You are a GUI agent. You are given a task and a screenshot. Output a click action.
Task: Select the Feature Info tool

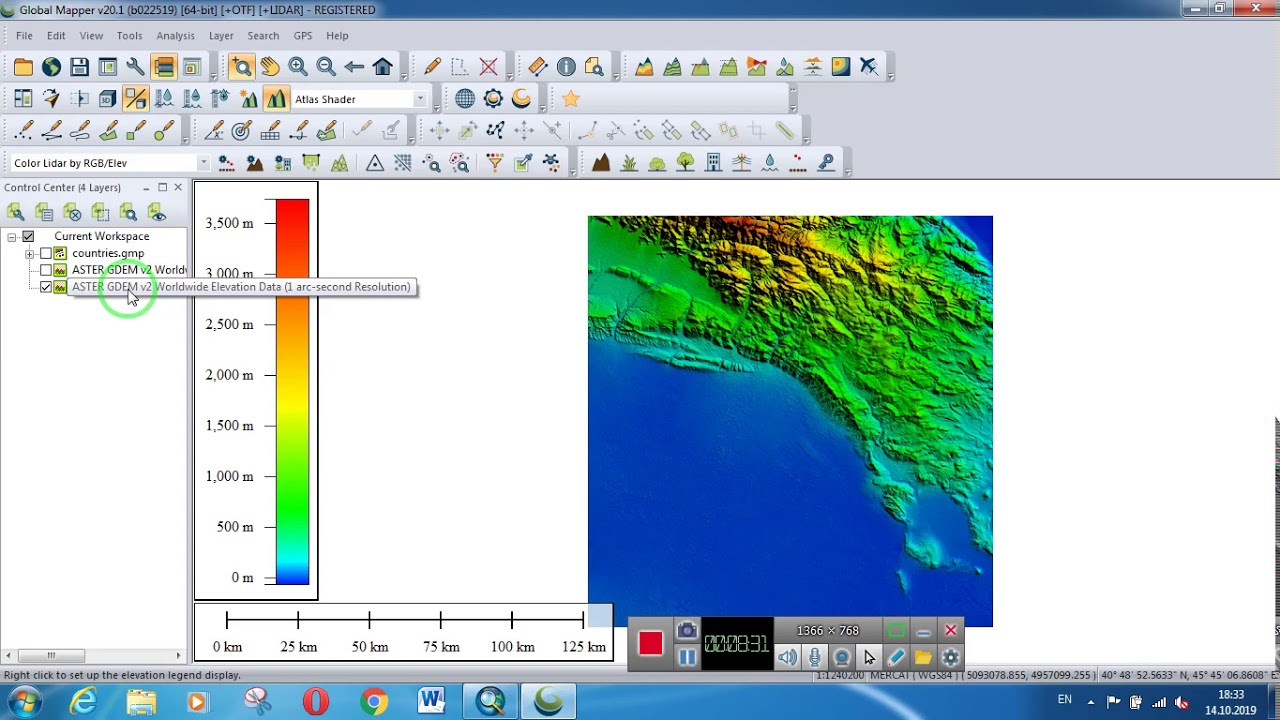point(565,67)
